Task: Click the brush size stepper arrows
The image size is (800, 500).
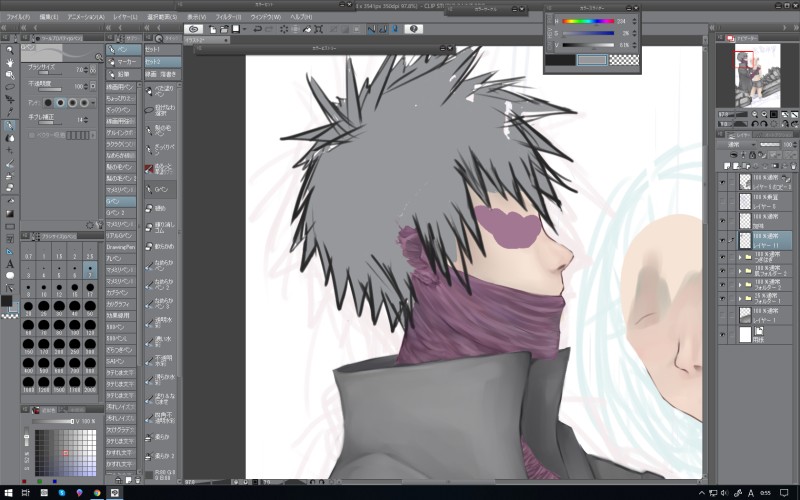Action: tap(86, 70)
